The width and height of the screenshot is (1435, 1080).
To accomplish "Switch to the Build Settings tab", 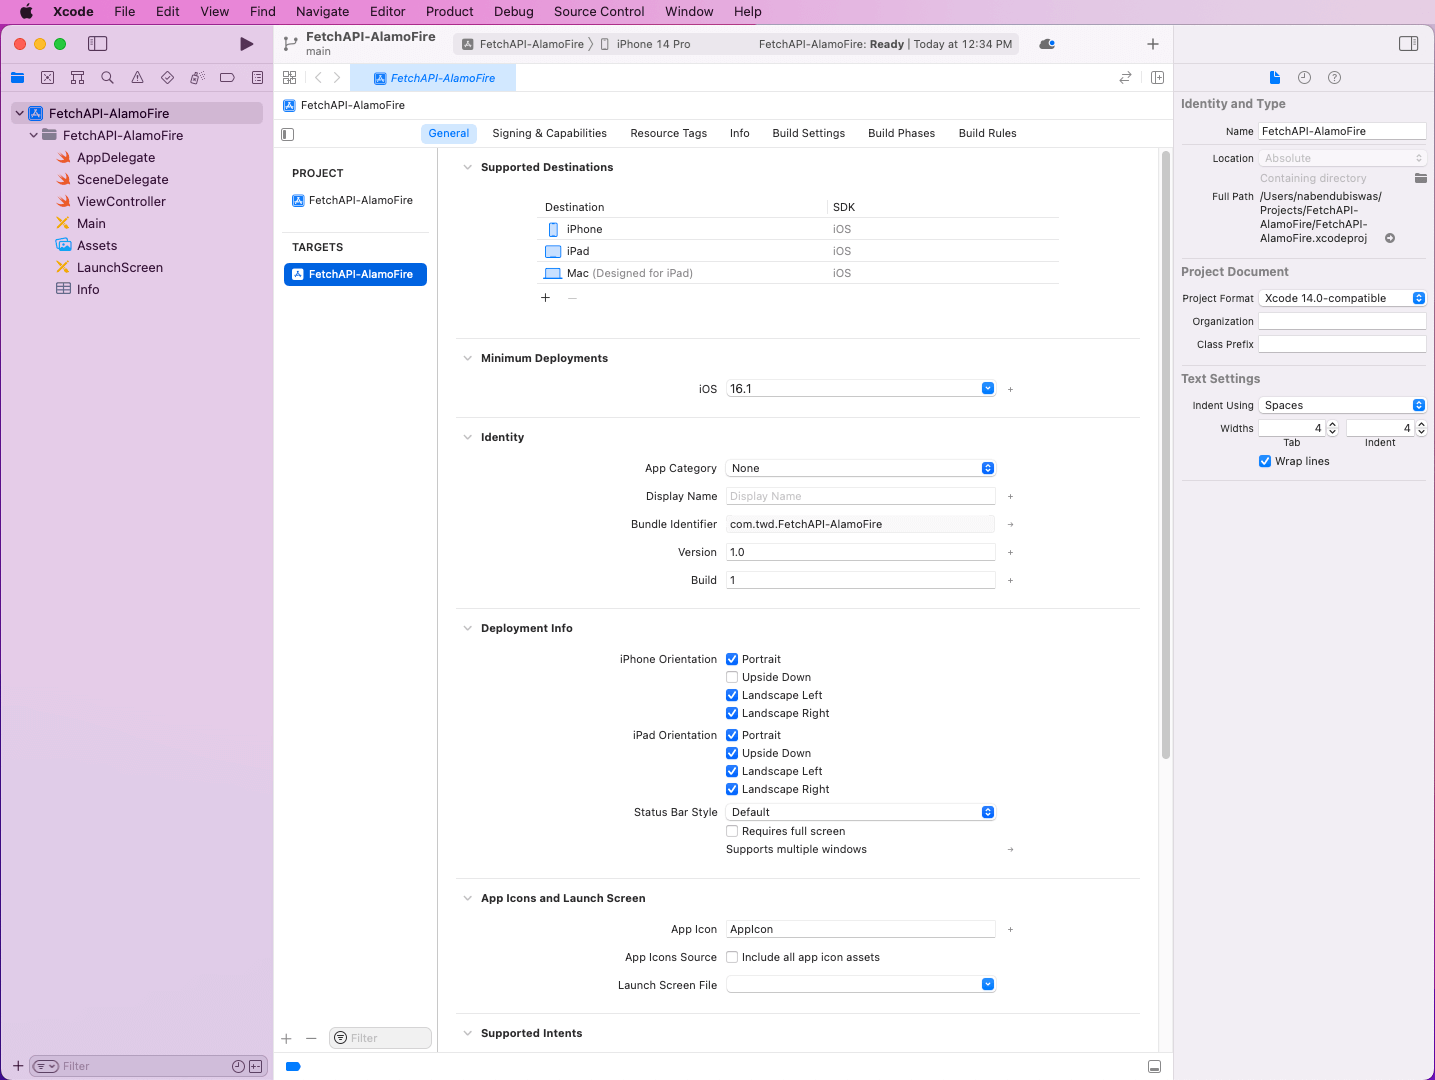I will 808,133.
